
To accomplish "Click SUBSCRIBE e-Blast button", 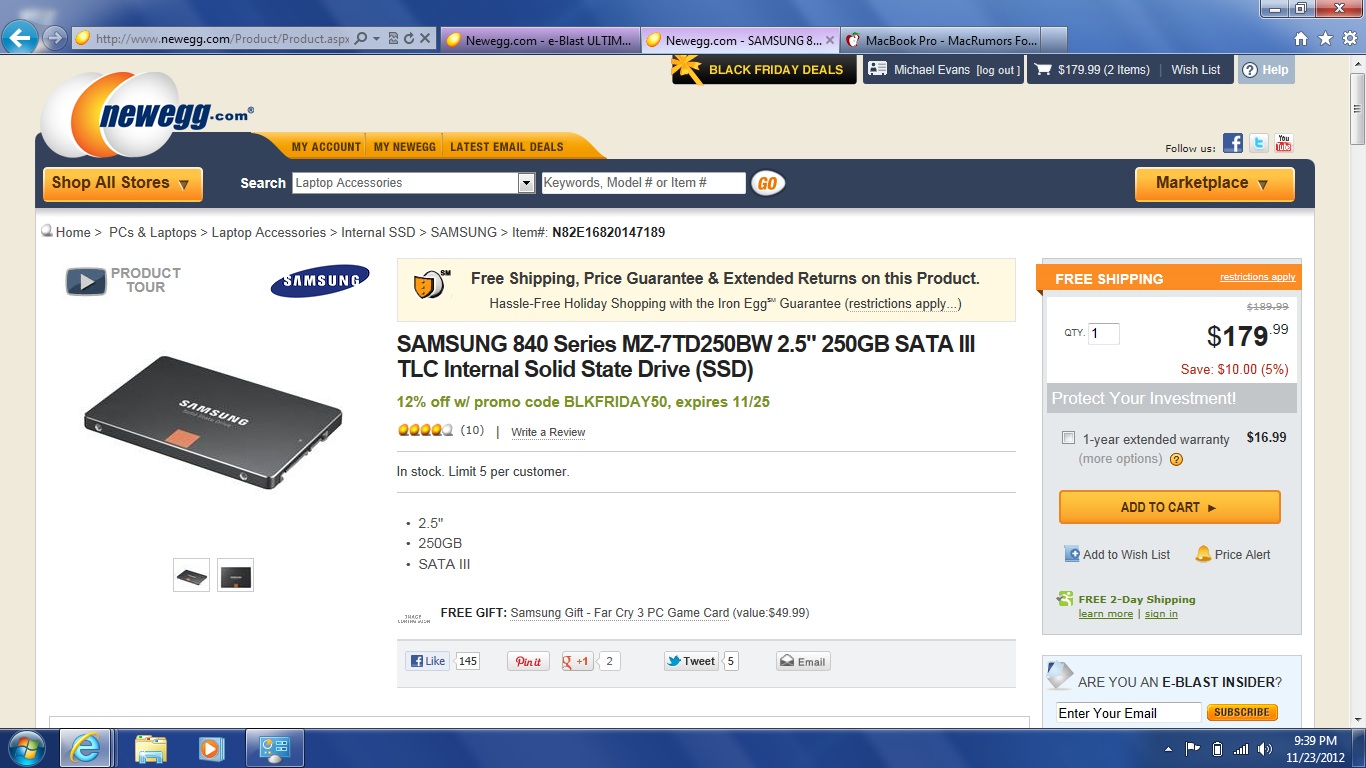I will pos(1242,713).
